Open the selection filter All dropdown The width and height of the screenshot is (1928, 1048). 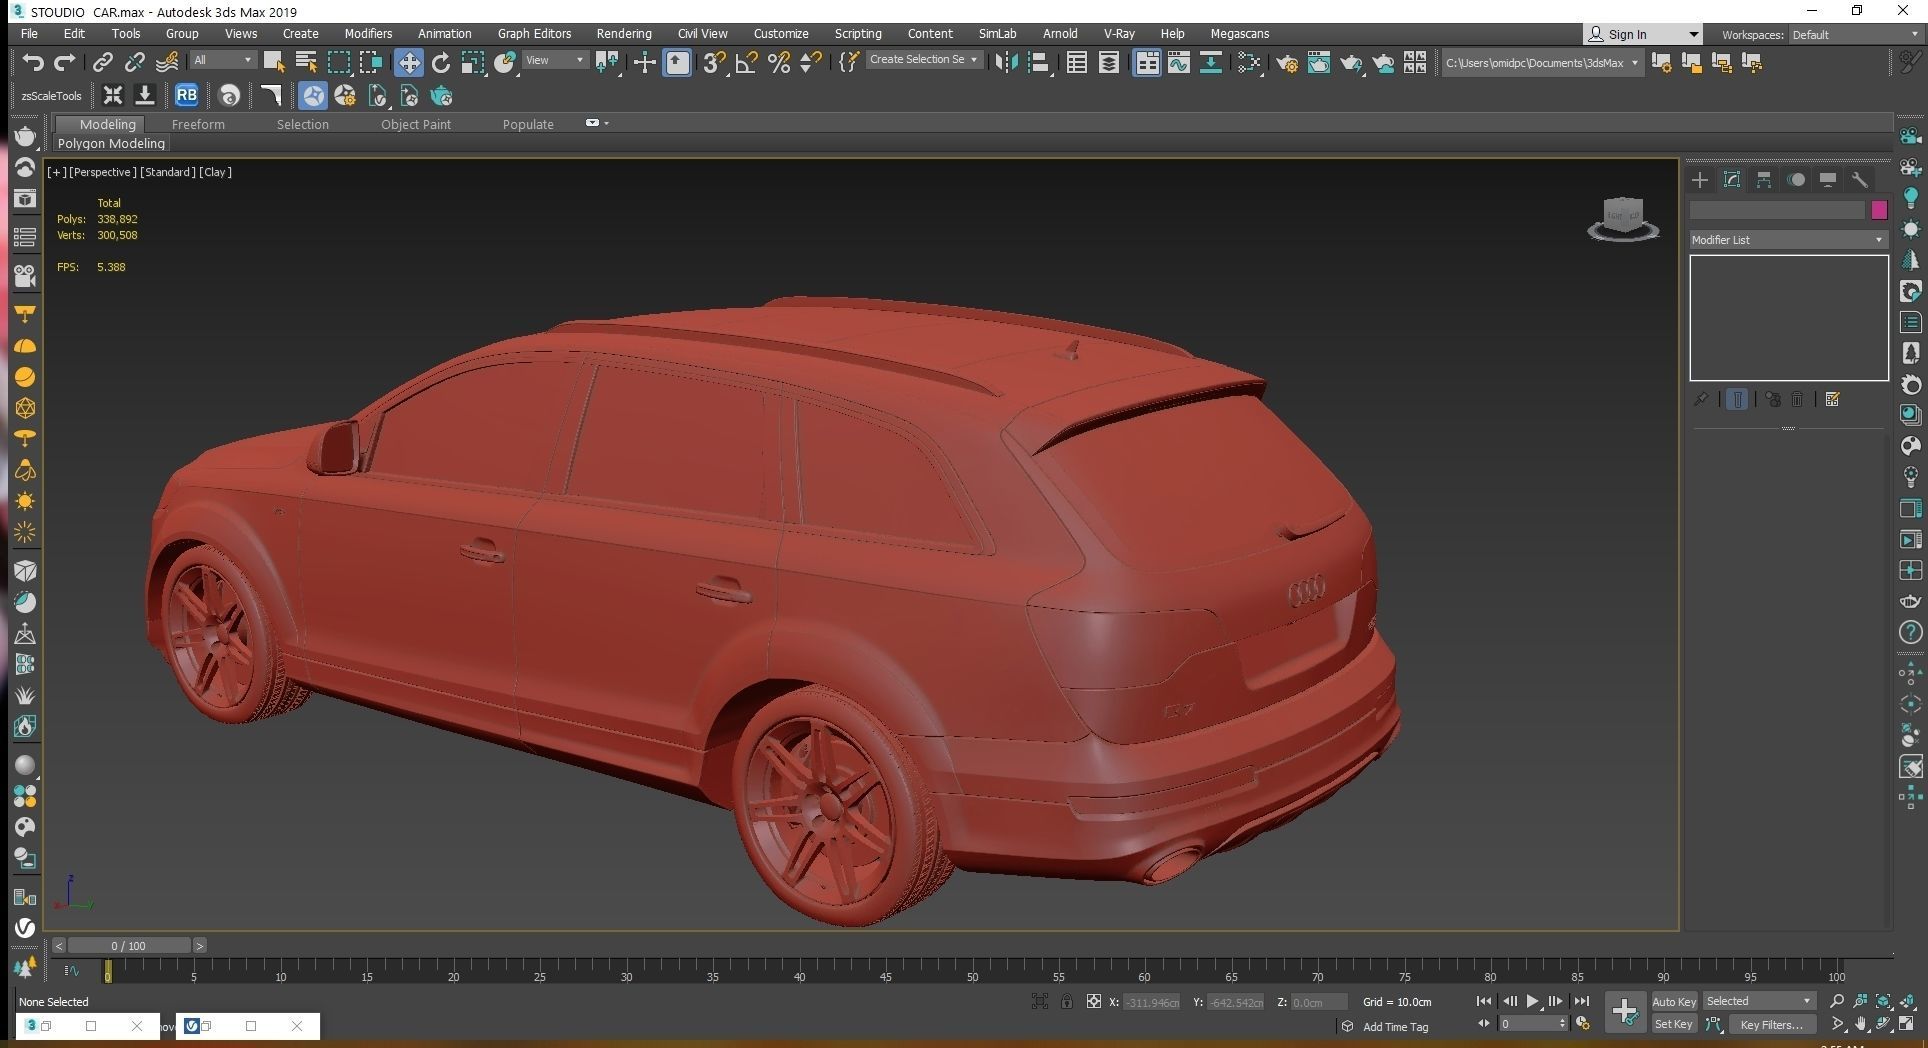pos(222,60)
